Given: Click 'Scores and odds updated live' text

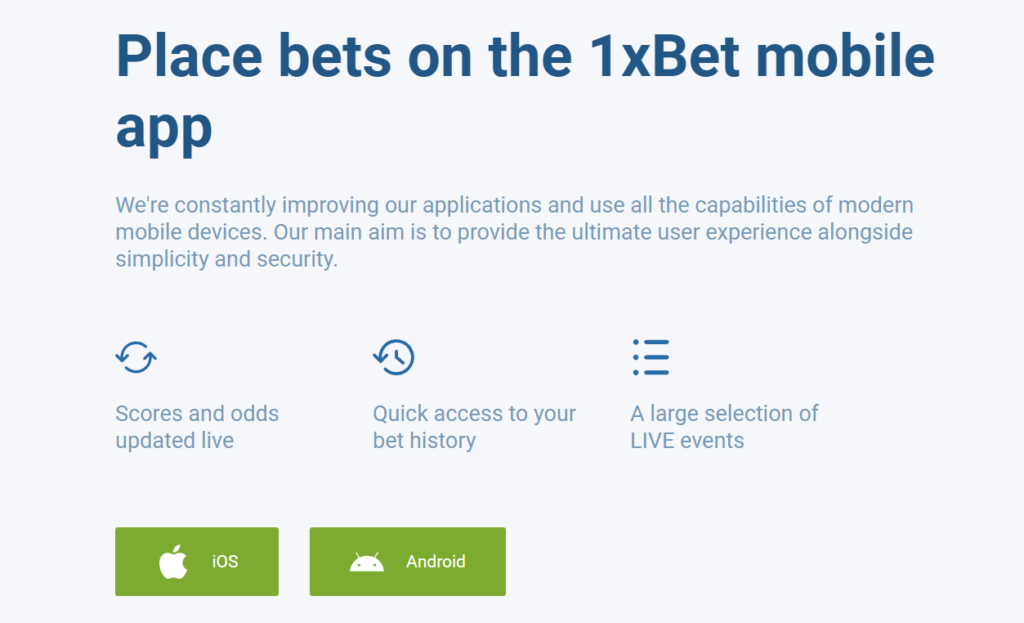Looking at the screenshot, I should pos(197,427).
